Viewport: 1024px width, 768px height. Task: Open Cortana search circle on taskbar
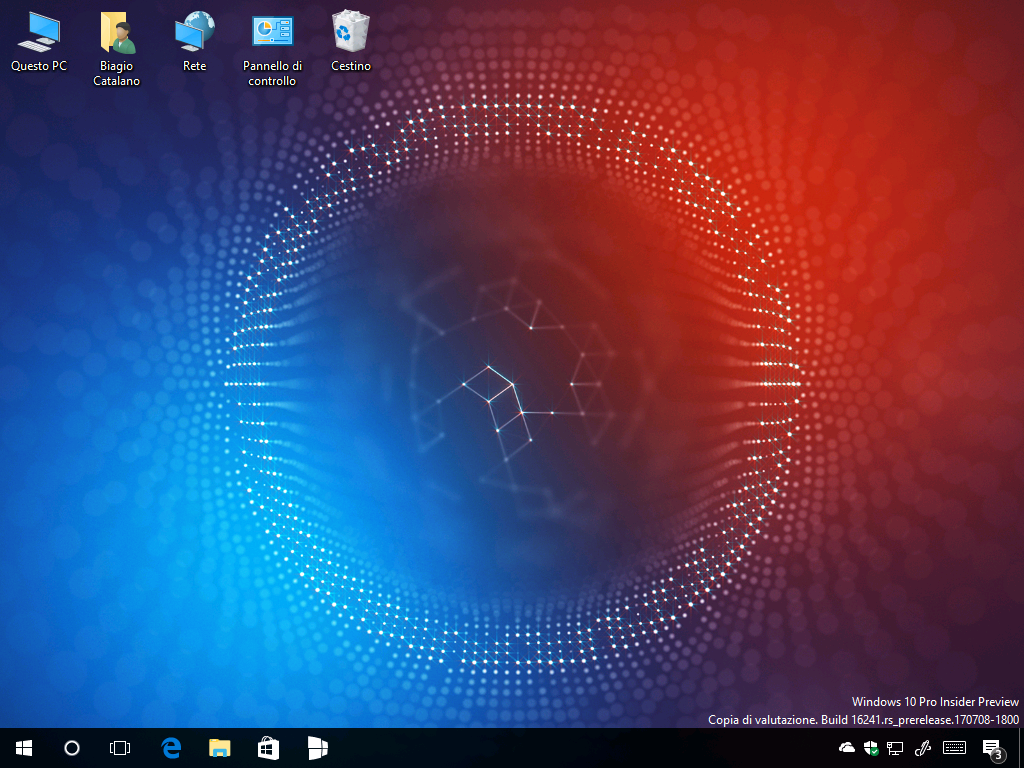72,748
